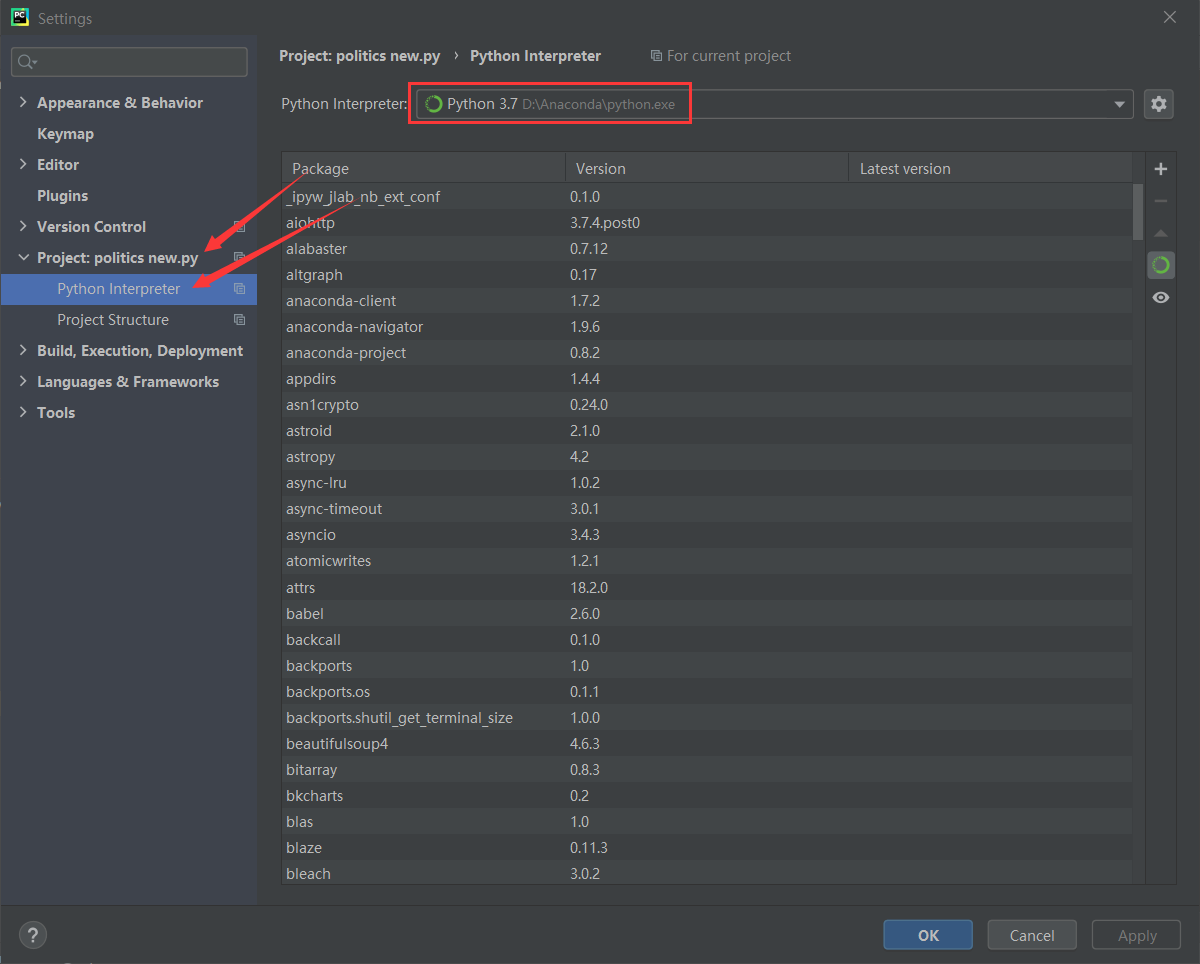Screen dimensions: 1200x964
Task: Click the search magnifier icon in settings search
Action: [26, 62]
